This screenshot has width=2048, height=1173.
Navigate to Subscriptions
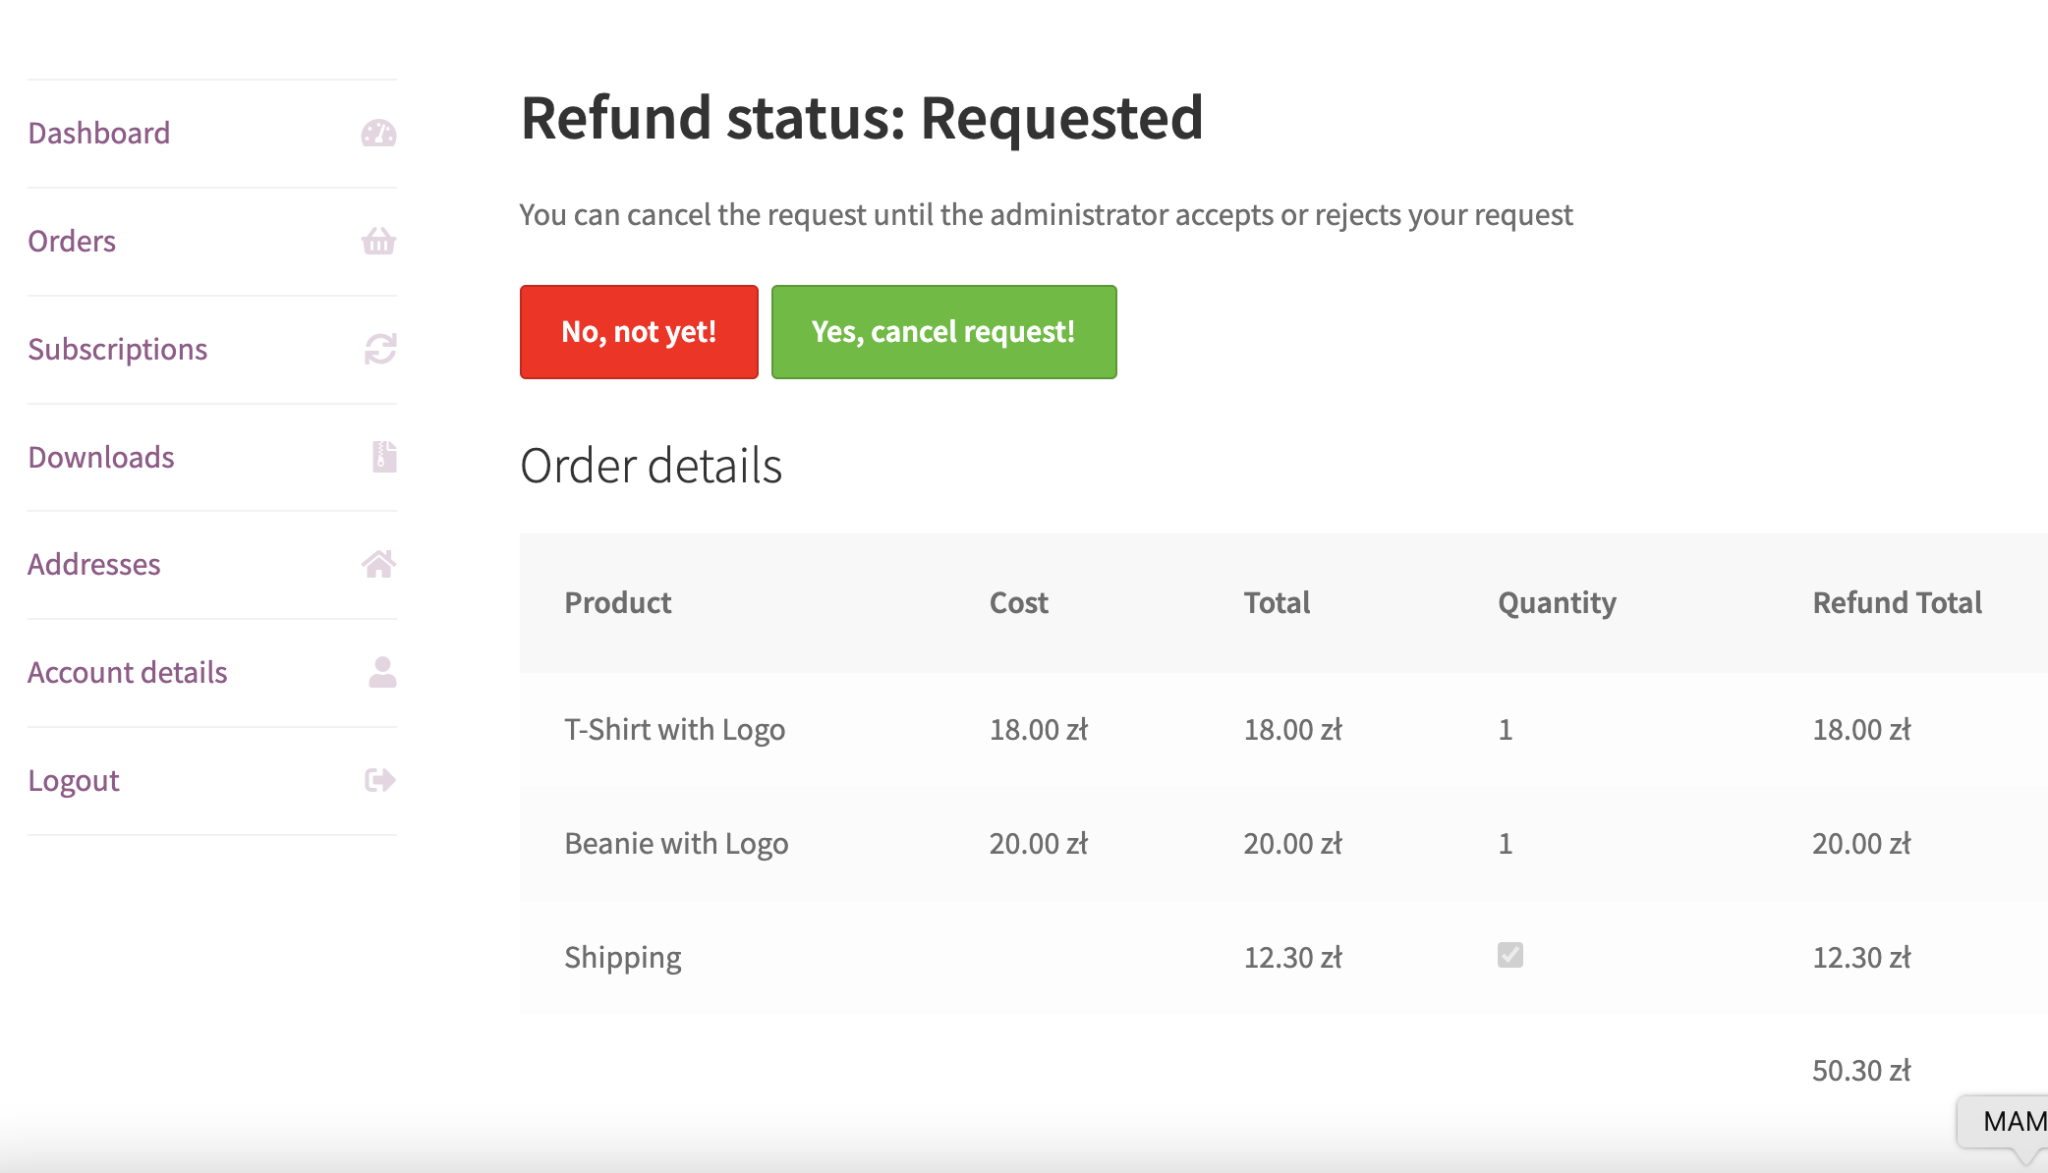(118, 349)
